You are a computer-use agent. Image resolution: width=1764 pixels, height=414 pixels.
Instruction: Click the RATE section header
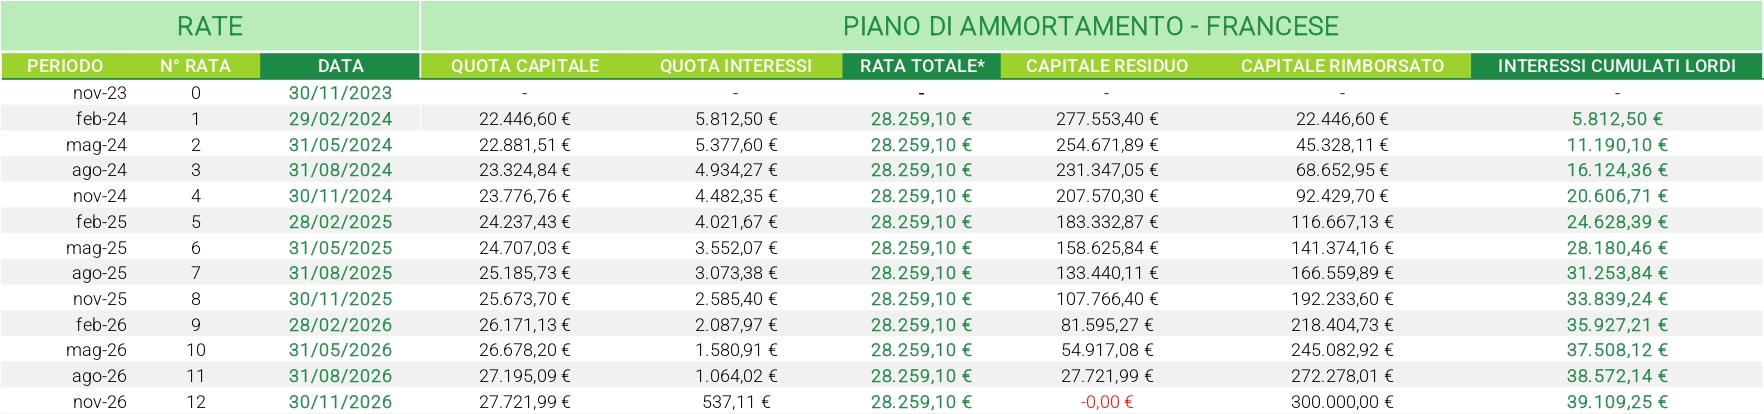pyautogui.click(x=210, y=26)
